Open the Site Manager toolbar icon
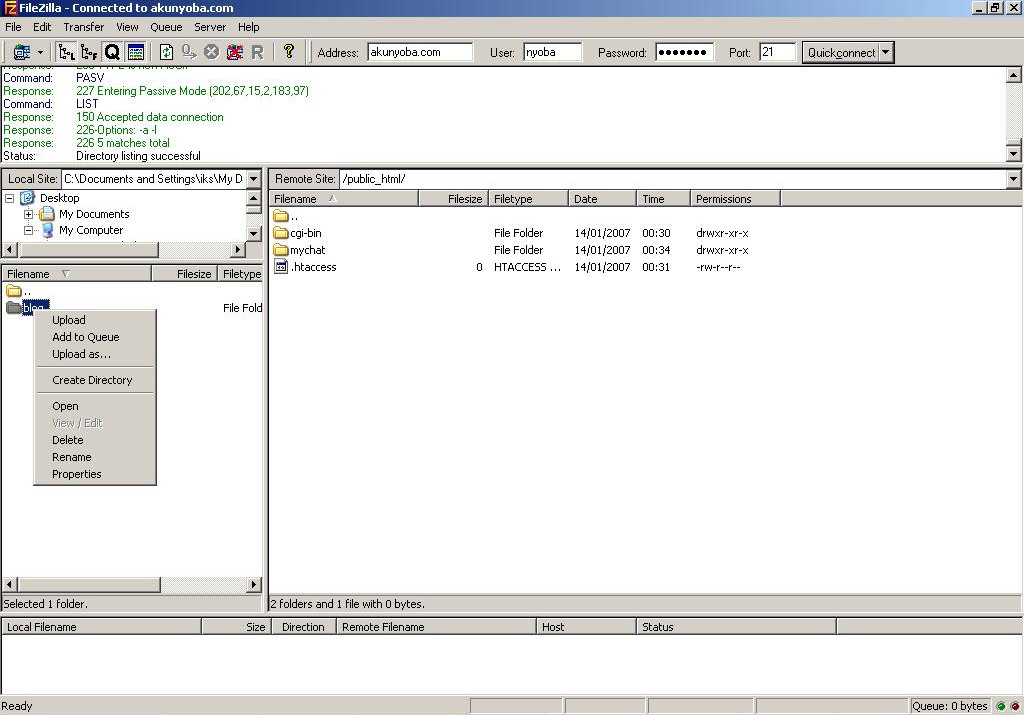The height and width of the screenshot is (715, 1024). [x=22, y=52]
